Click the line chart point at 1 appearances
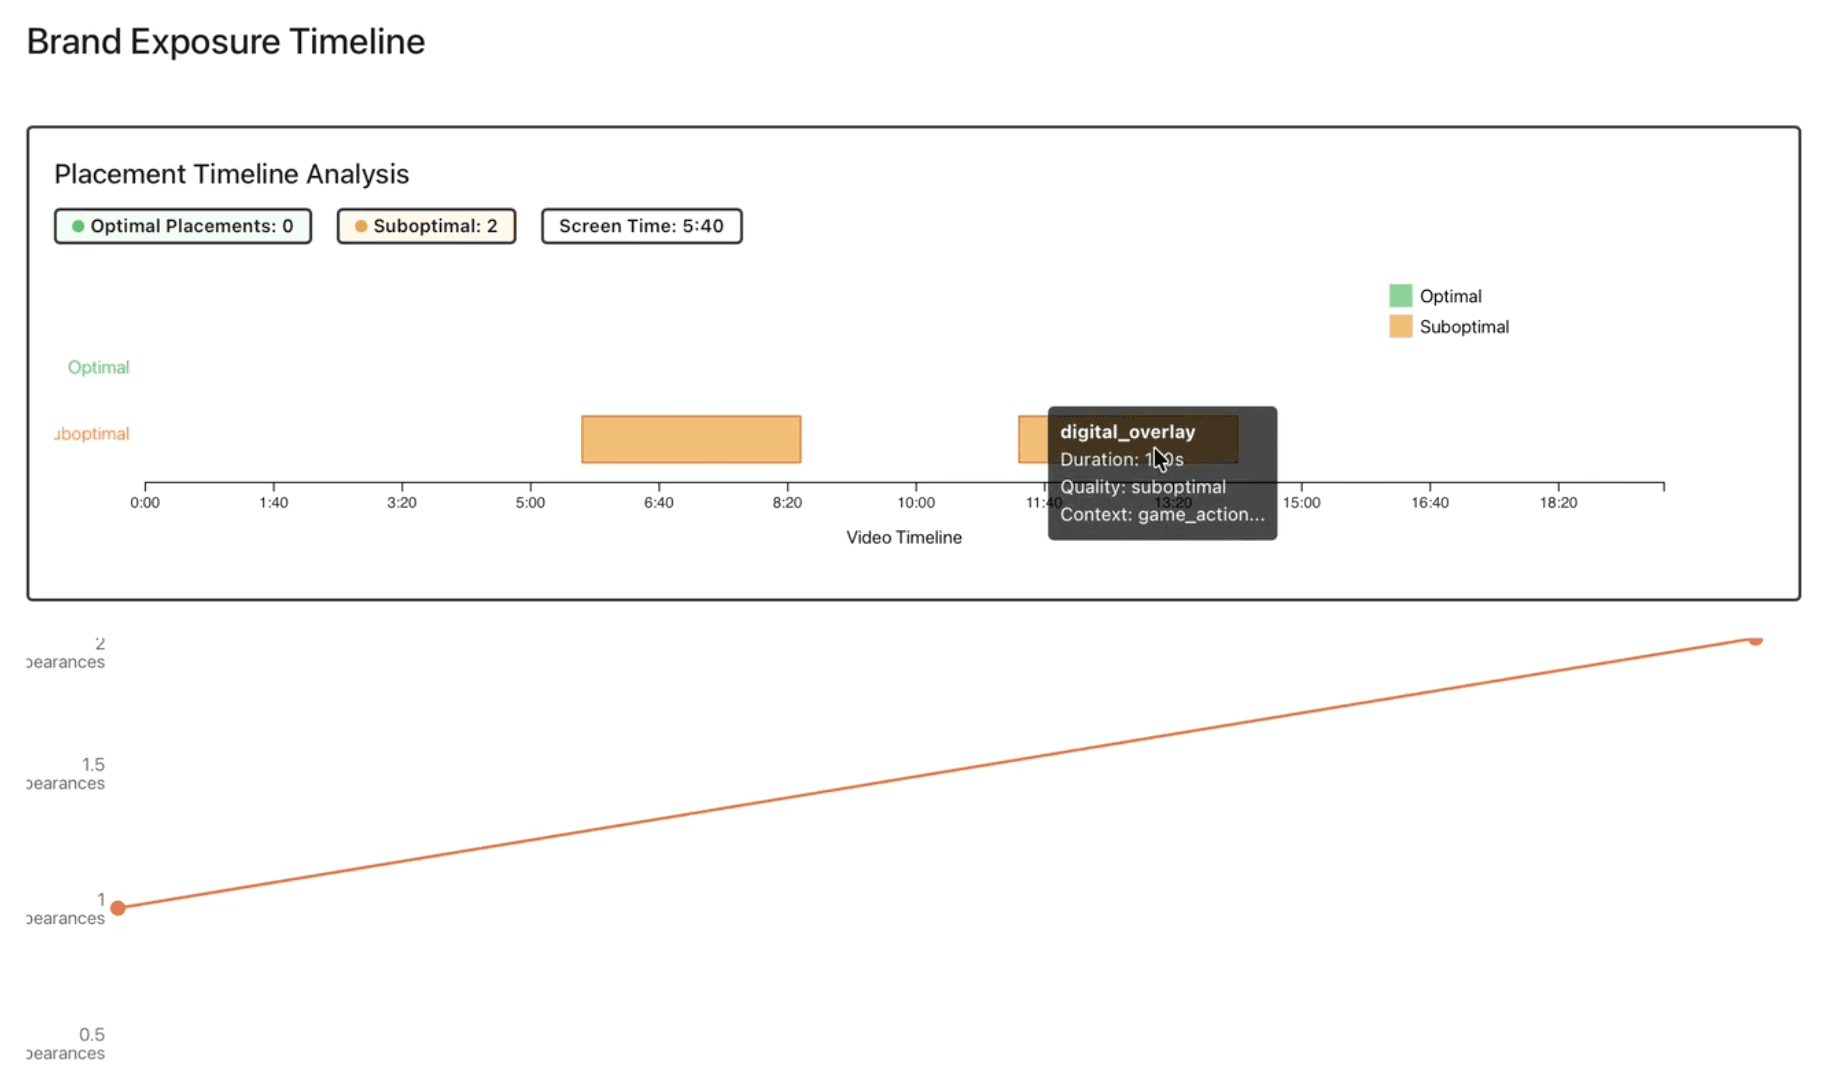1824x1092 pixels. 118,908
